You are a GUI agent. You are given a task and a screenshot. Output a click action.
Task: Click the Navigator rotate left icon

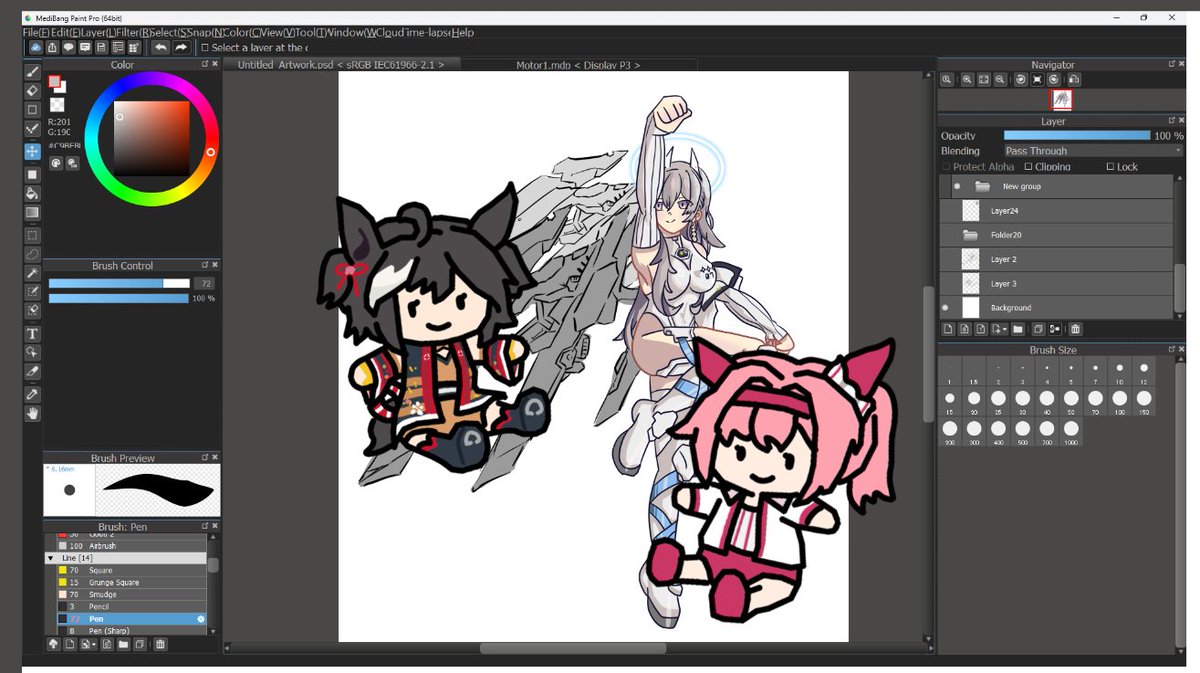pos(1021,79)
